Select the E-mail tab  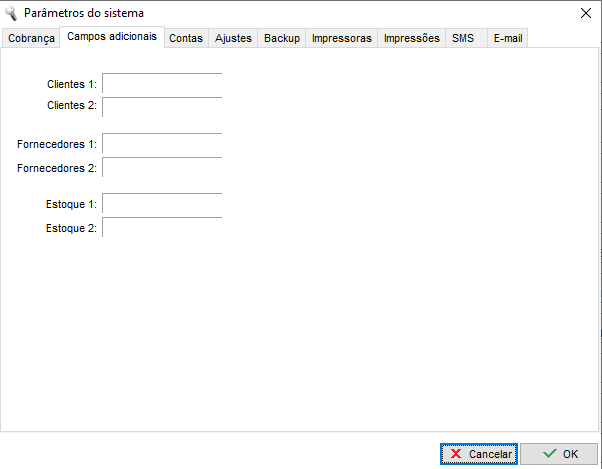click(508, 38)
